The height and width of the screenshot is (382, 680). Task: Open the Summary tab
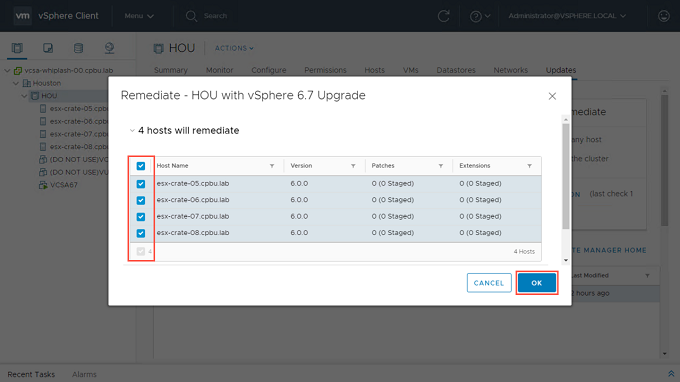[171, 70]
